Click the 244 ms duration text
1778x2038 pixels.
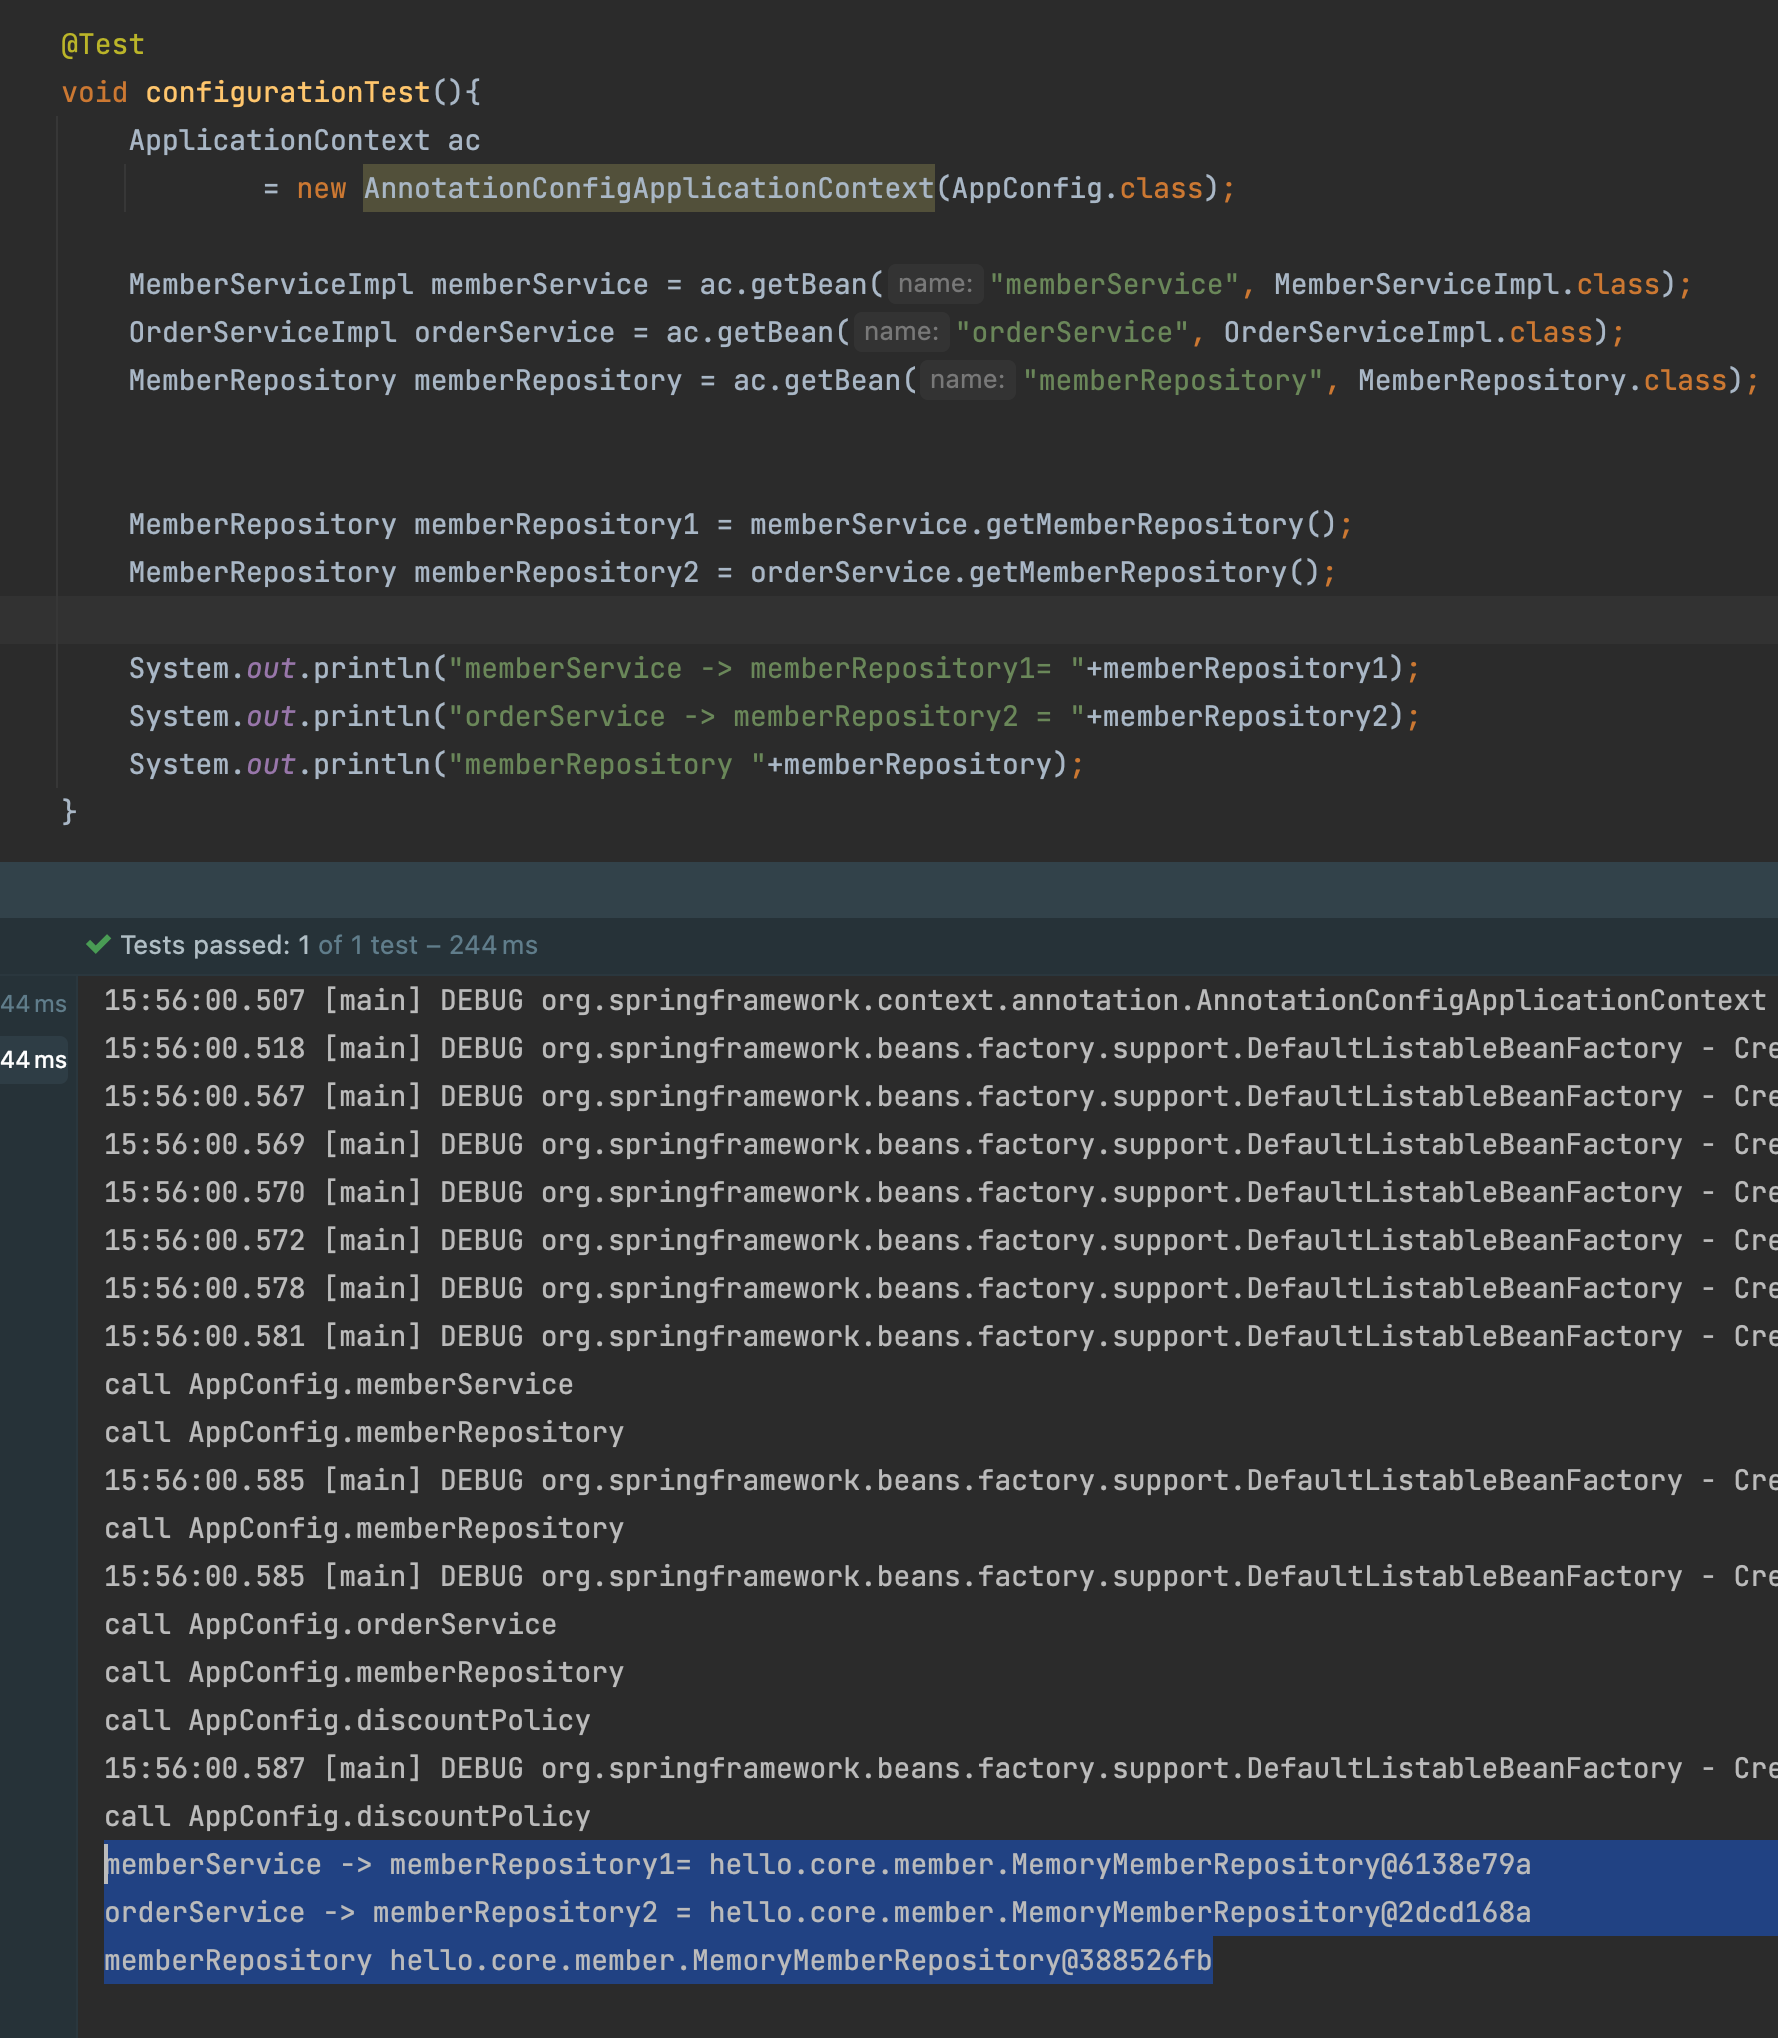pyautogui.click(x=493, y=945)
